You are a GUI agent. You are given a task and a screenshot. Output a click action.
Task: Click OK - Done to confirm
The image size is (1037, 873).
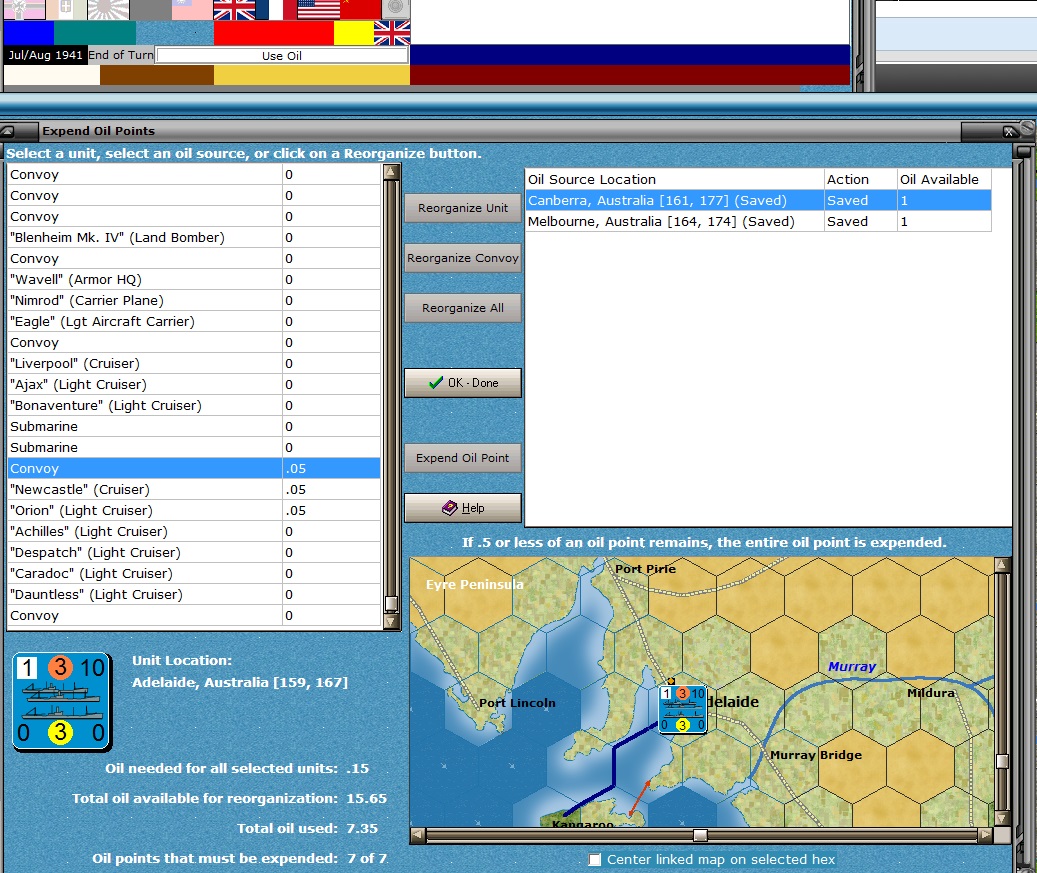point(463,383)
